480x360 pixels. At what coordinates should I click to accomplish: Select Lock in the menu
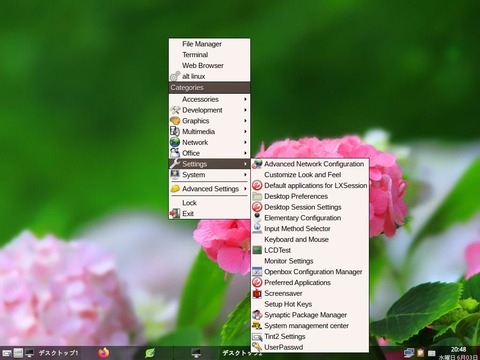pyautogui.click(x=209, y=203)
